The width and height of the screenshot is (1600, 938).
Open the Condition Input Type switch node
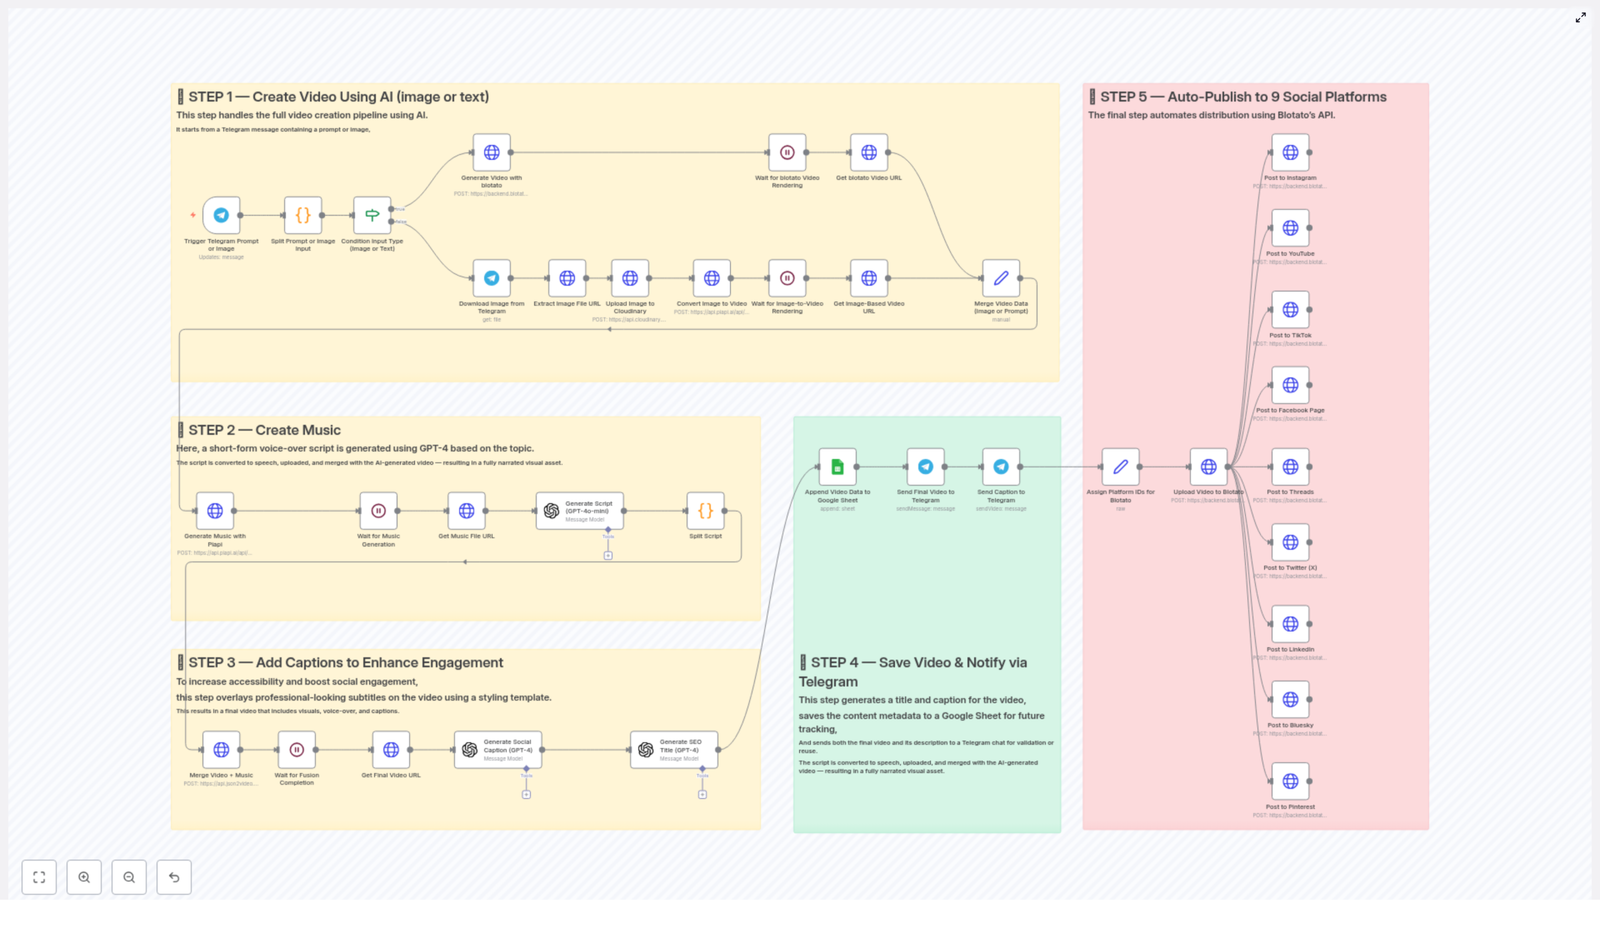click(372, 215)
